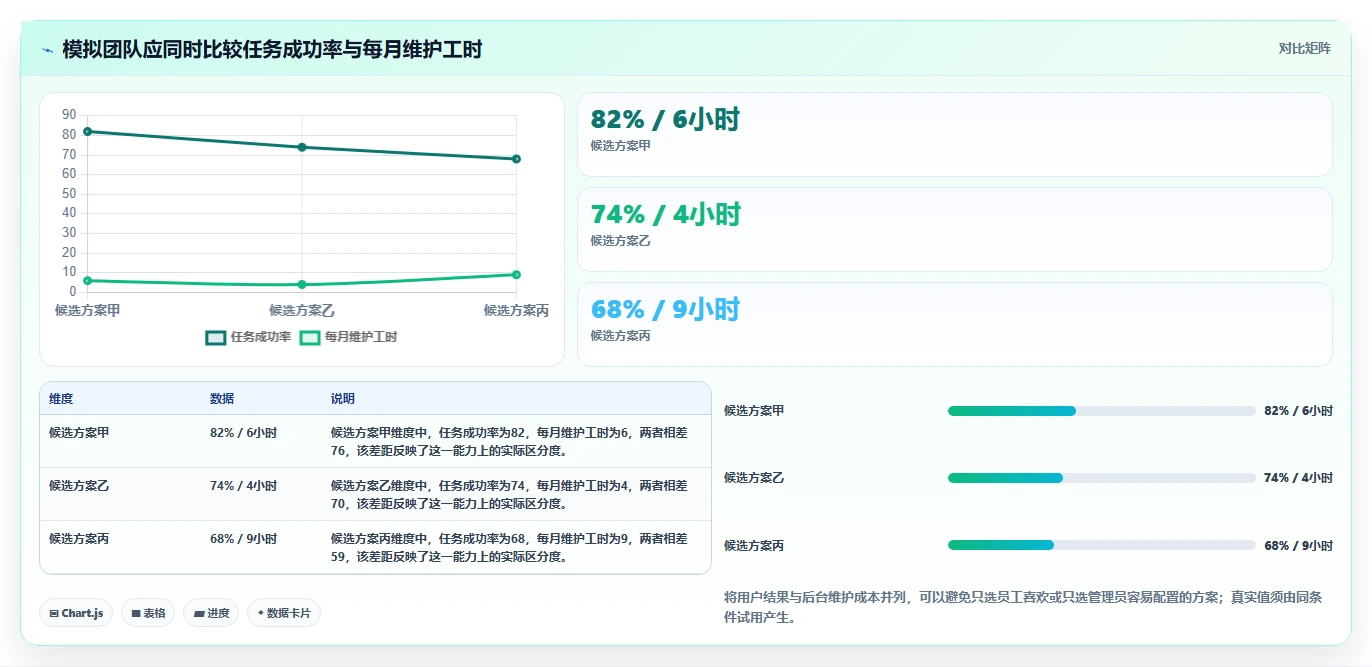This screenshot has width=1372, height=667.
Task: Open the 68% / 9小时 data card
Action: (955, 324)
